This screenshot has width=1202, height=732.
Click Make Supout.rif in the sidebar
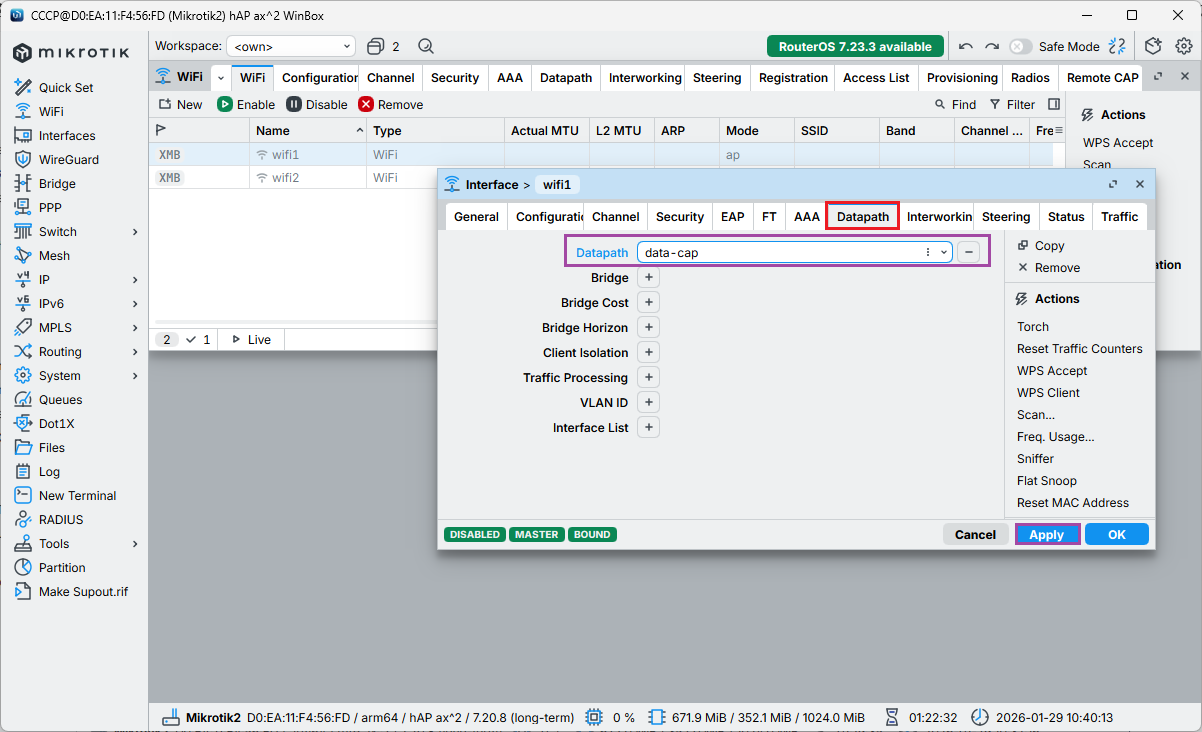pos(83,592)
